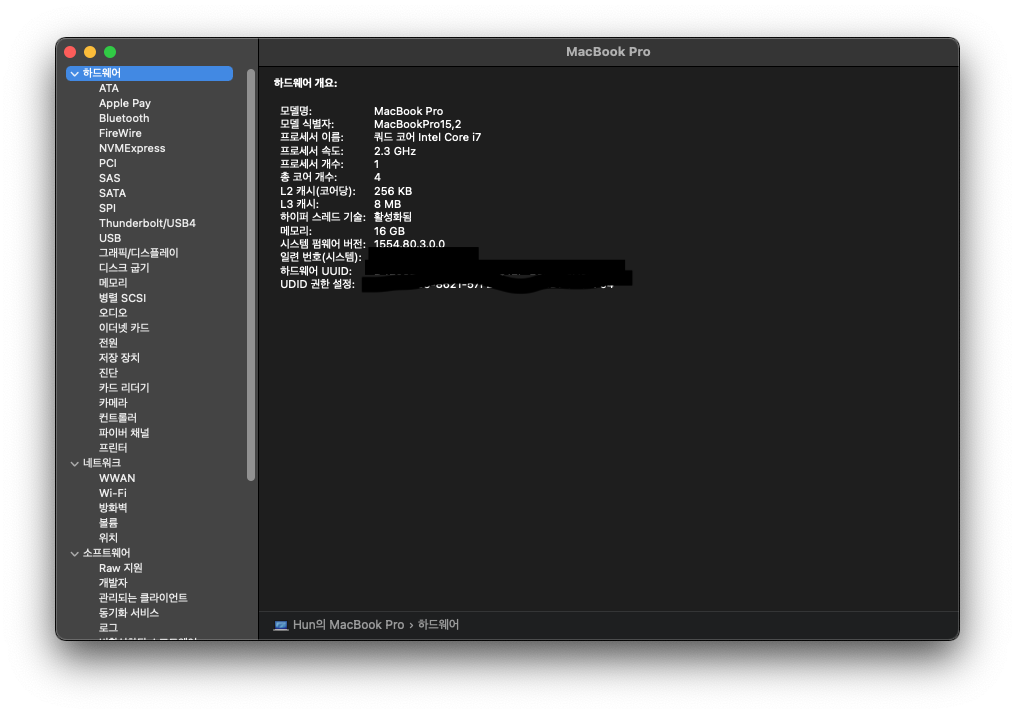Open Raw 지원 software entry
This screenshot has height=714, width=1015.
pos(120,568)
